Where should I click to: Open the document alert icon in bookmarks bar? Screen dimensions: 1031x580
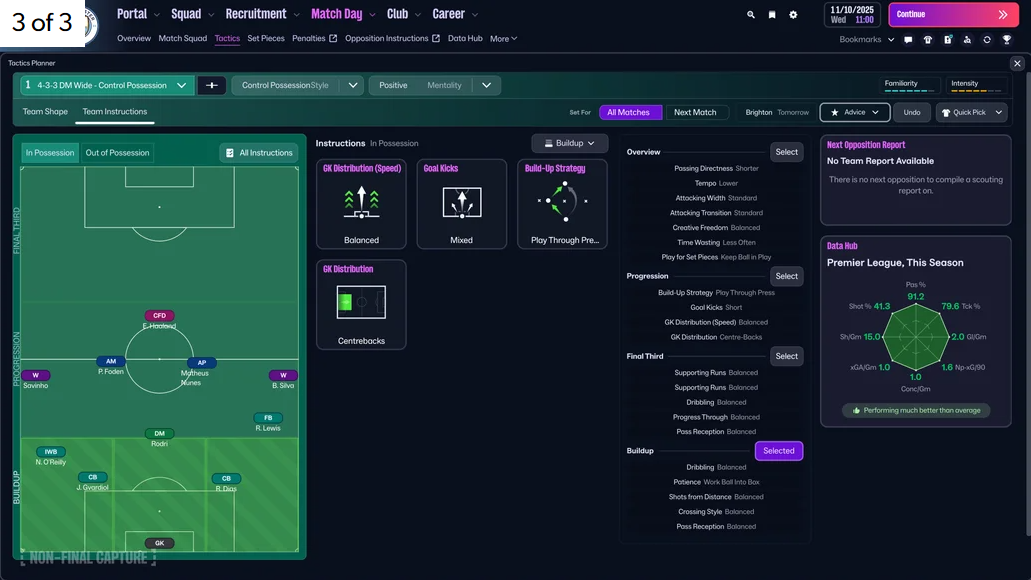(x=947, y=39)
